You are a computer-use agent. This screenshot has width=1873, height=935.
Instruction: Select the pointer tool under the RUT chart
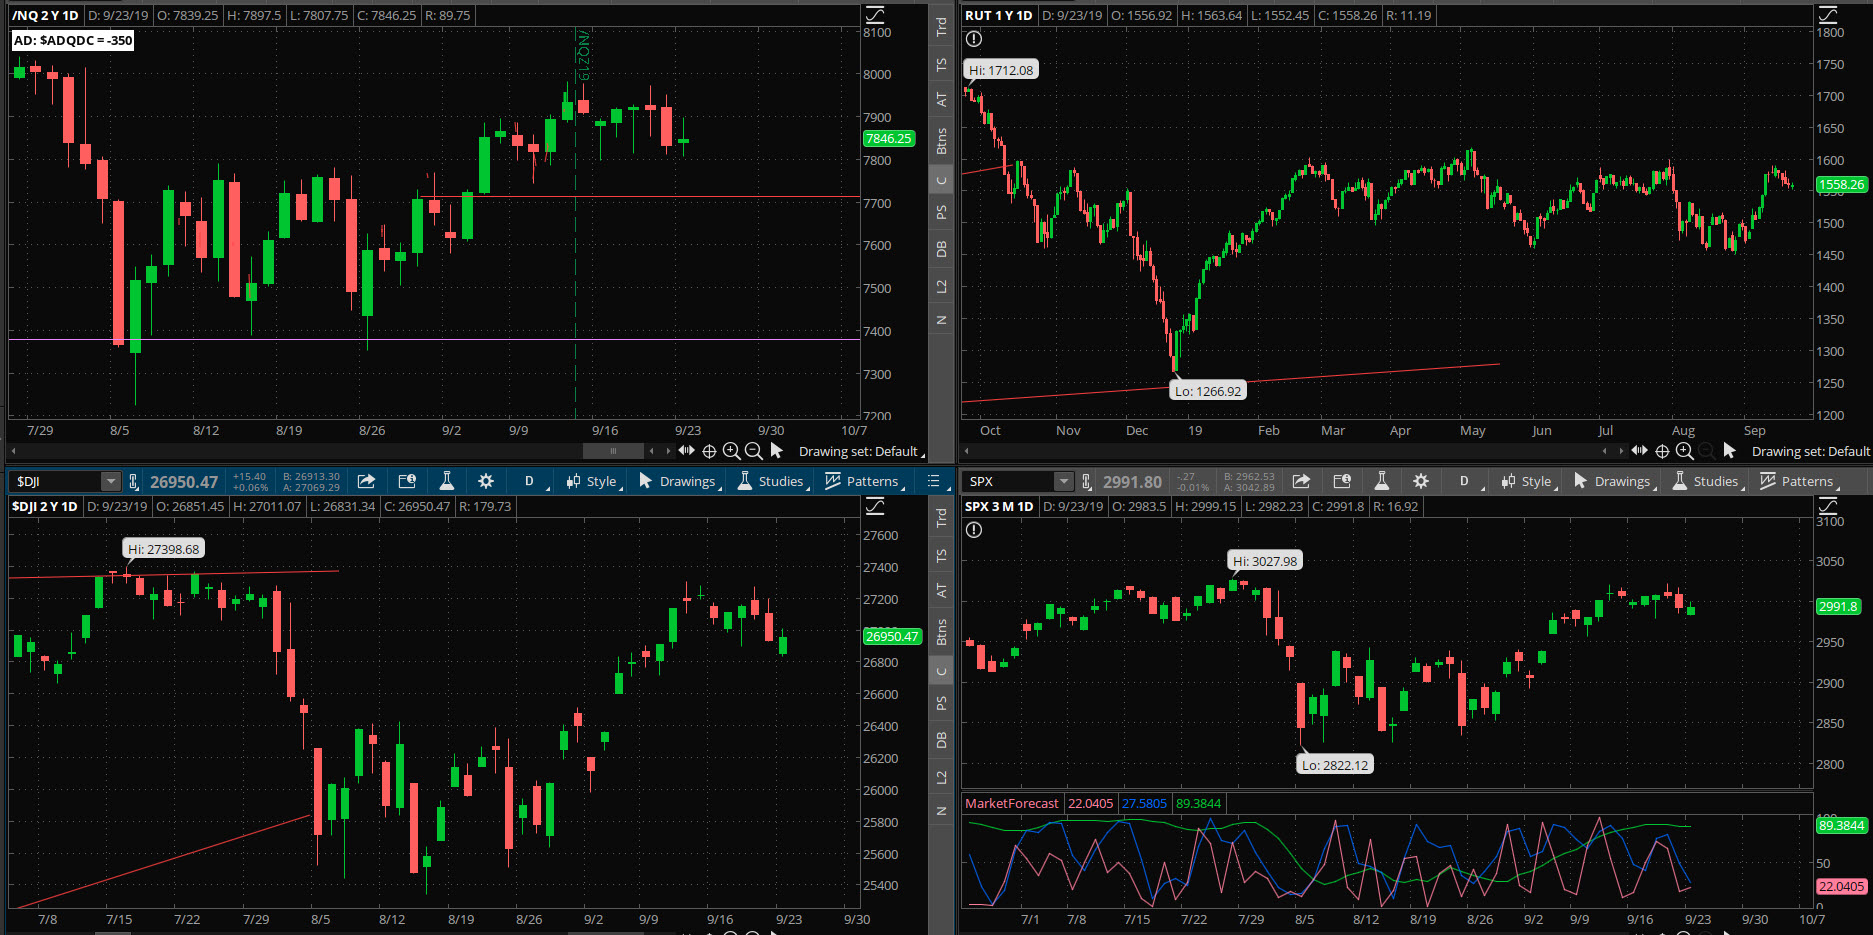coord(1730,451)
